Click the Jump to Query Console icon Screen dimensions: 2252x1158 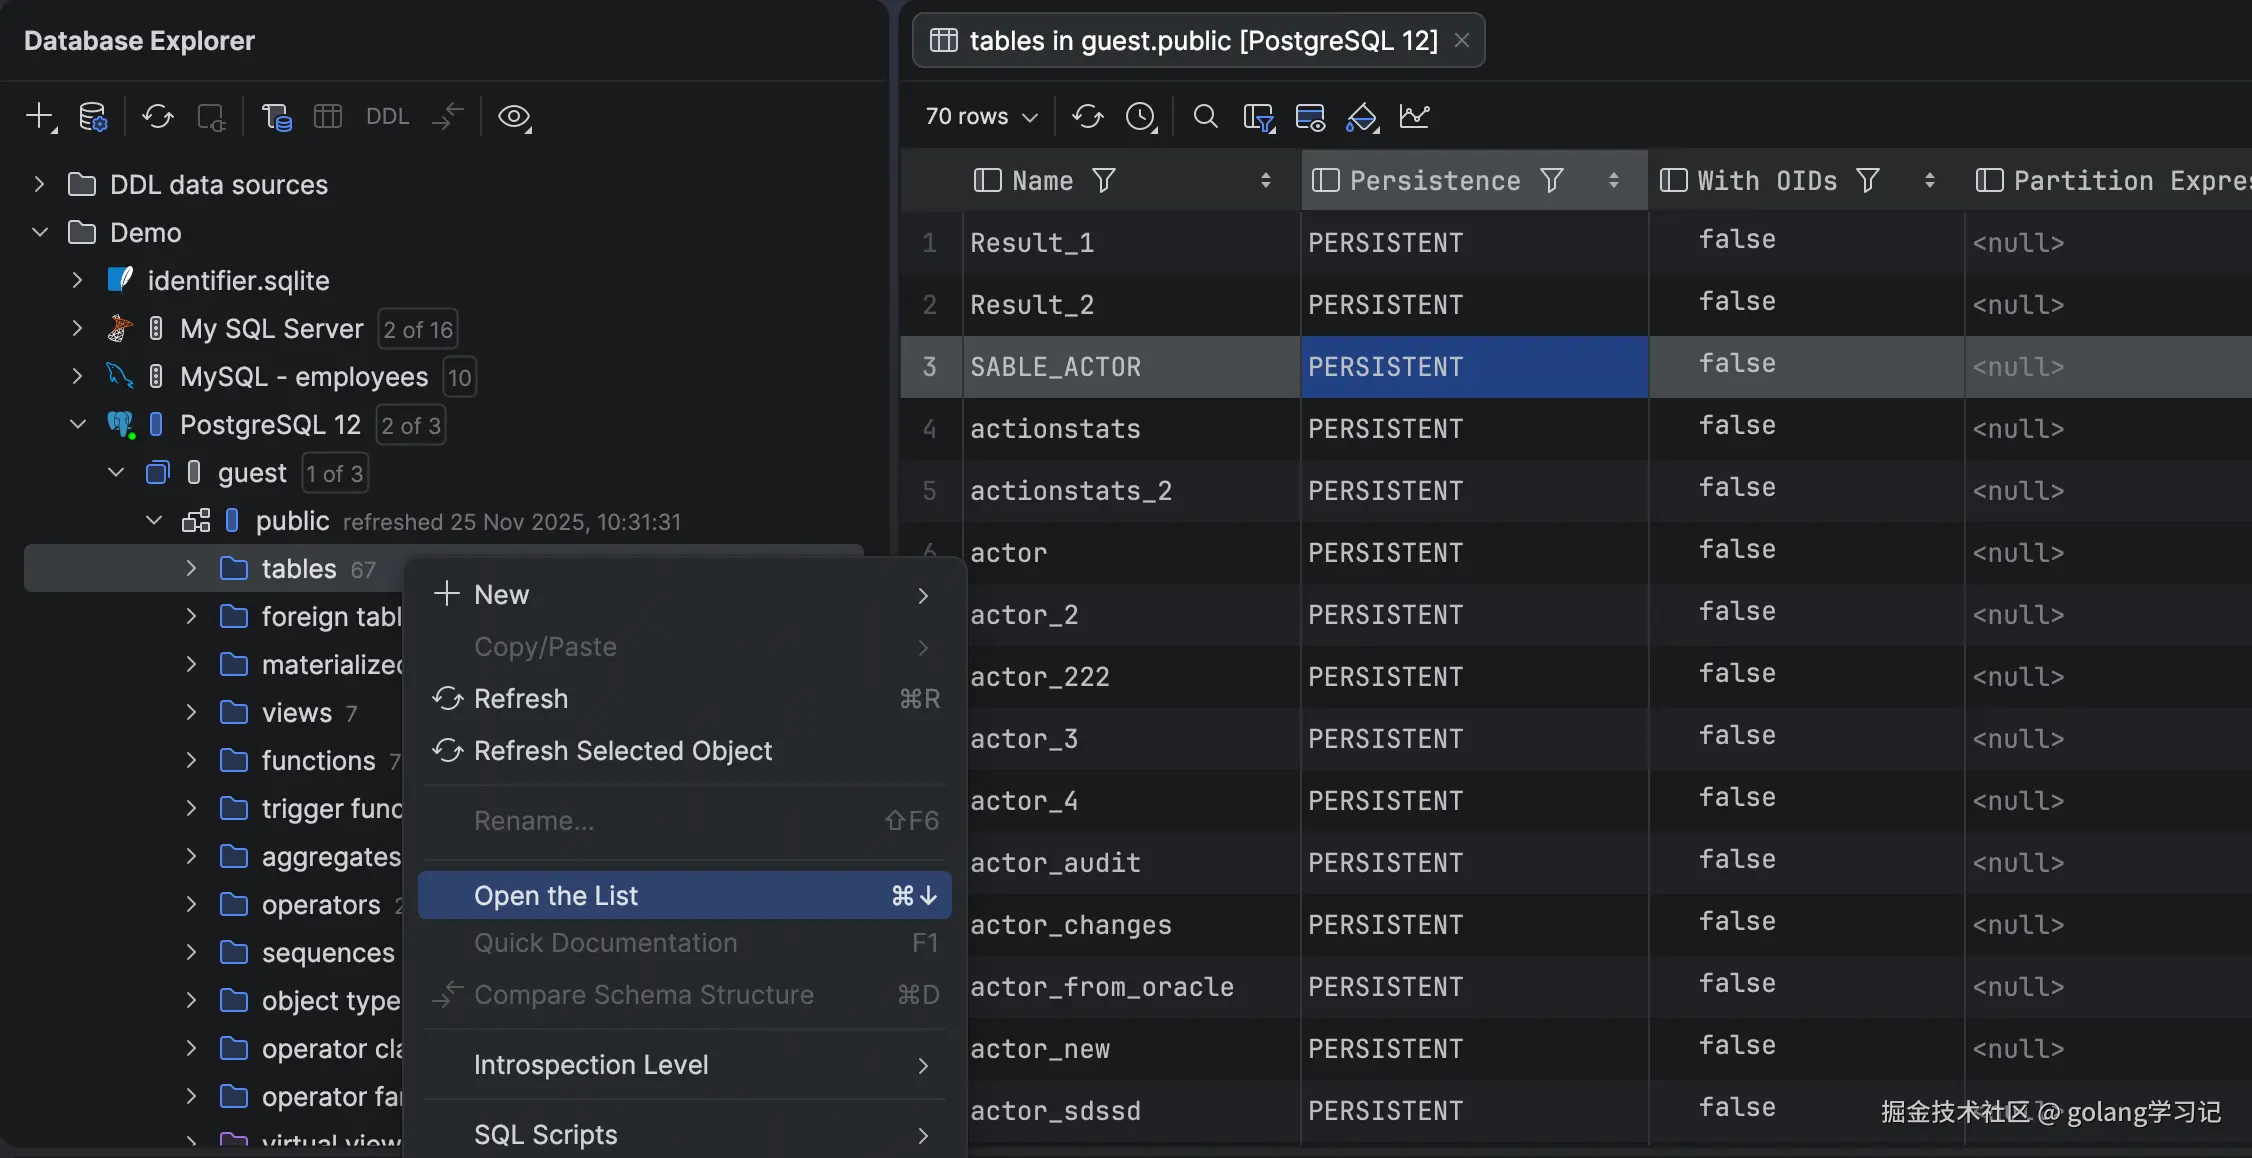(x=275, y=117)
